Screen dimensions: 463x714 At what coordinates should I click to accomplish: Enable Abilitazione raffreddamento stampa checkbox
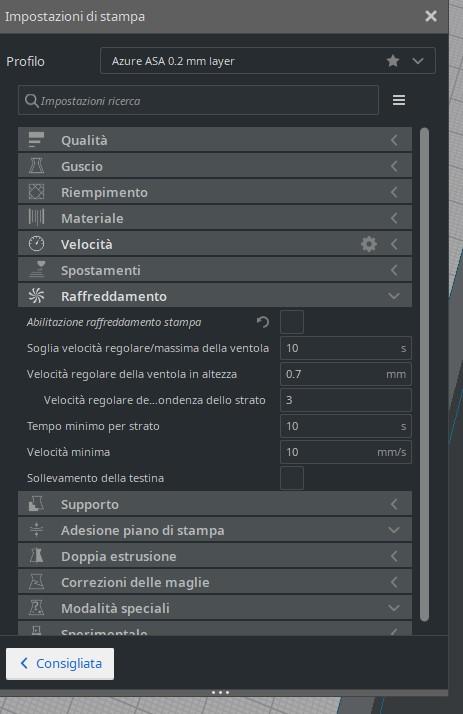coord(292,322)
